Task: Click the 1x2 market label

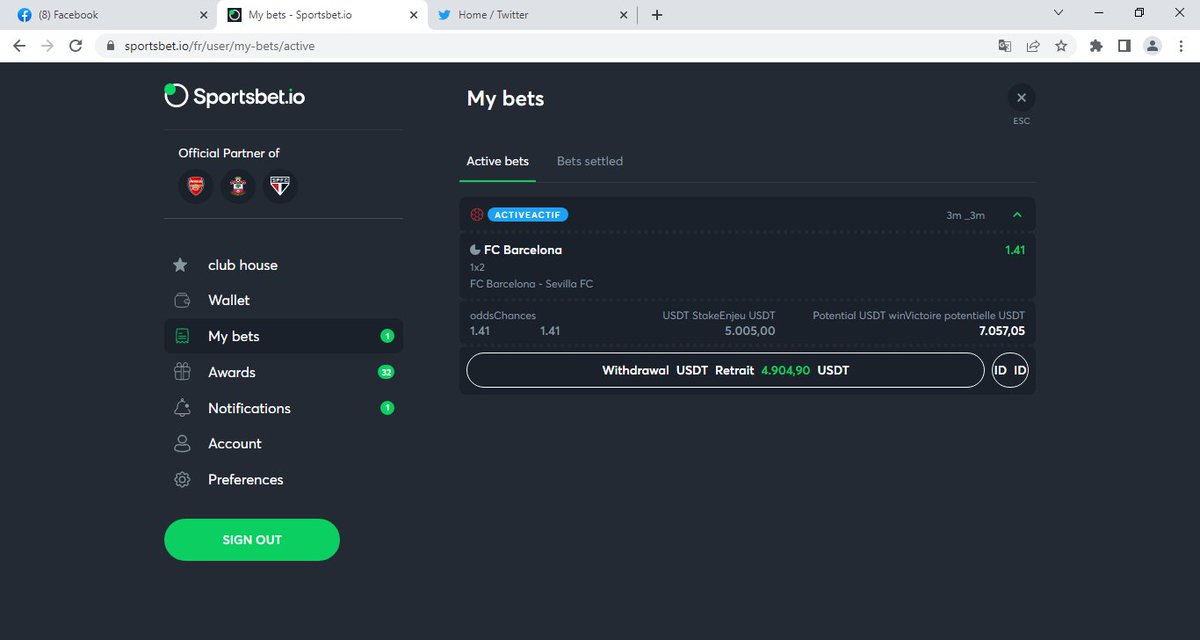Action: tap(477, 268)
